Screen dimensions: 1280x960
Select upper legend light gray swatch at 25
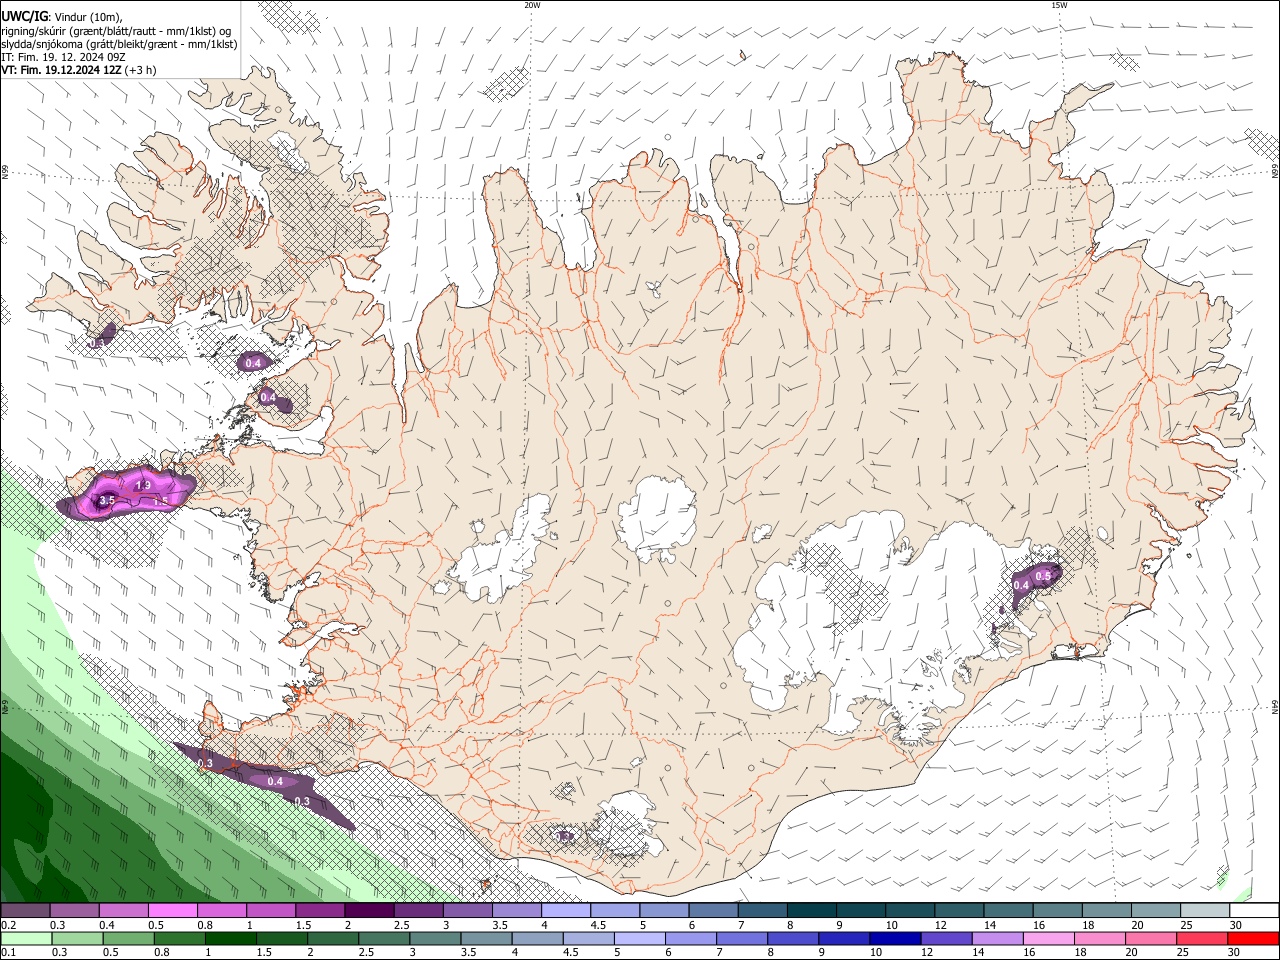1205,910
